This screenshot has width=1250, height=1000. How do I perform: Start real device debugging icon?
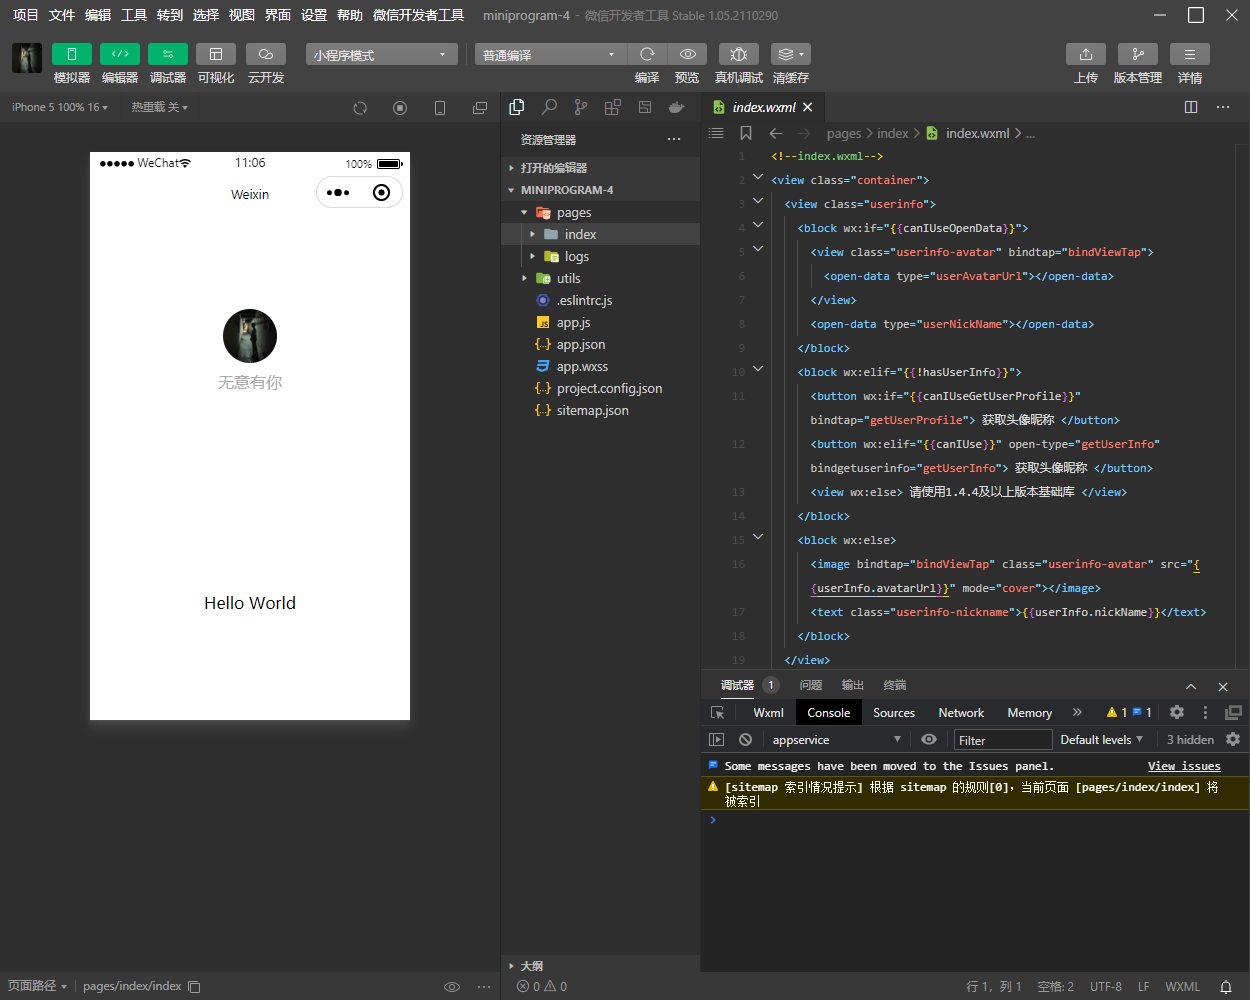pyautogui.click(x=739, y=54)
